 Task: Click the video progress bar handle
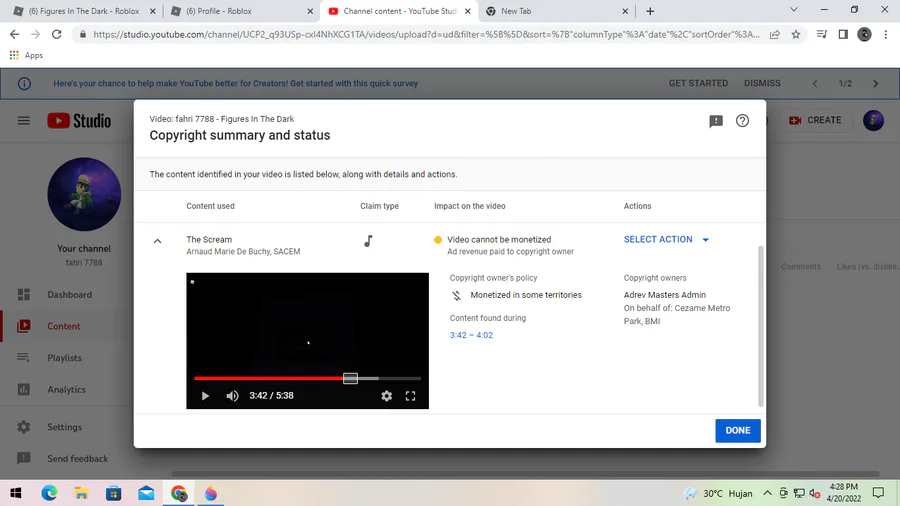click(x=350, y=378)
